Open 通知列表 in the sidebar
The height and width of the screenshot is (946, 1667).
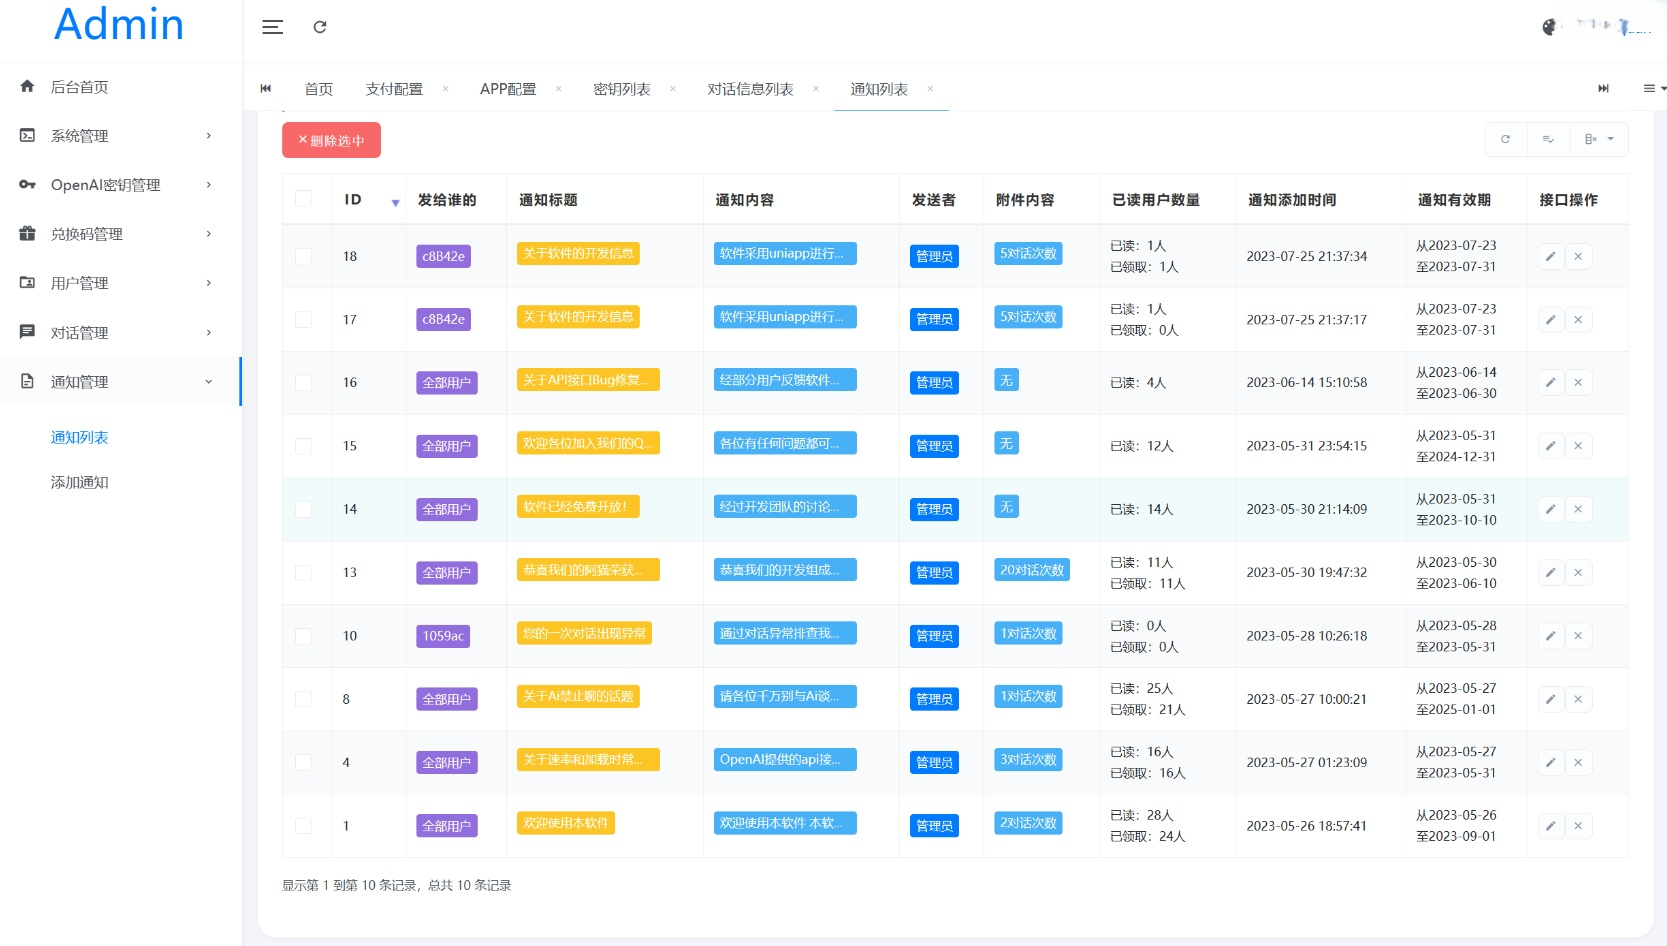pos(80,438)
